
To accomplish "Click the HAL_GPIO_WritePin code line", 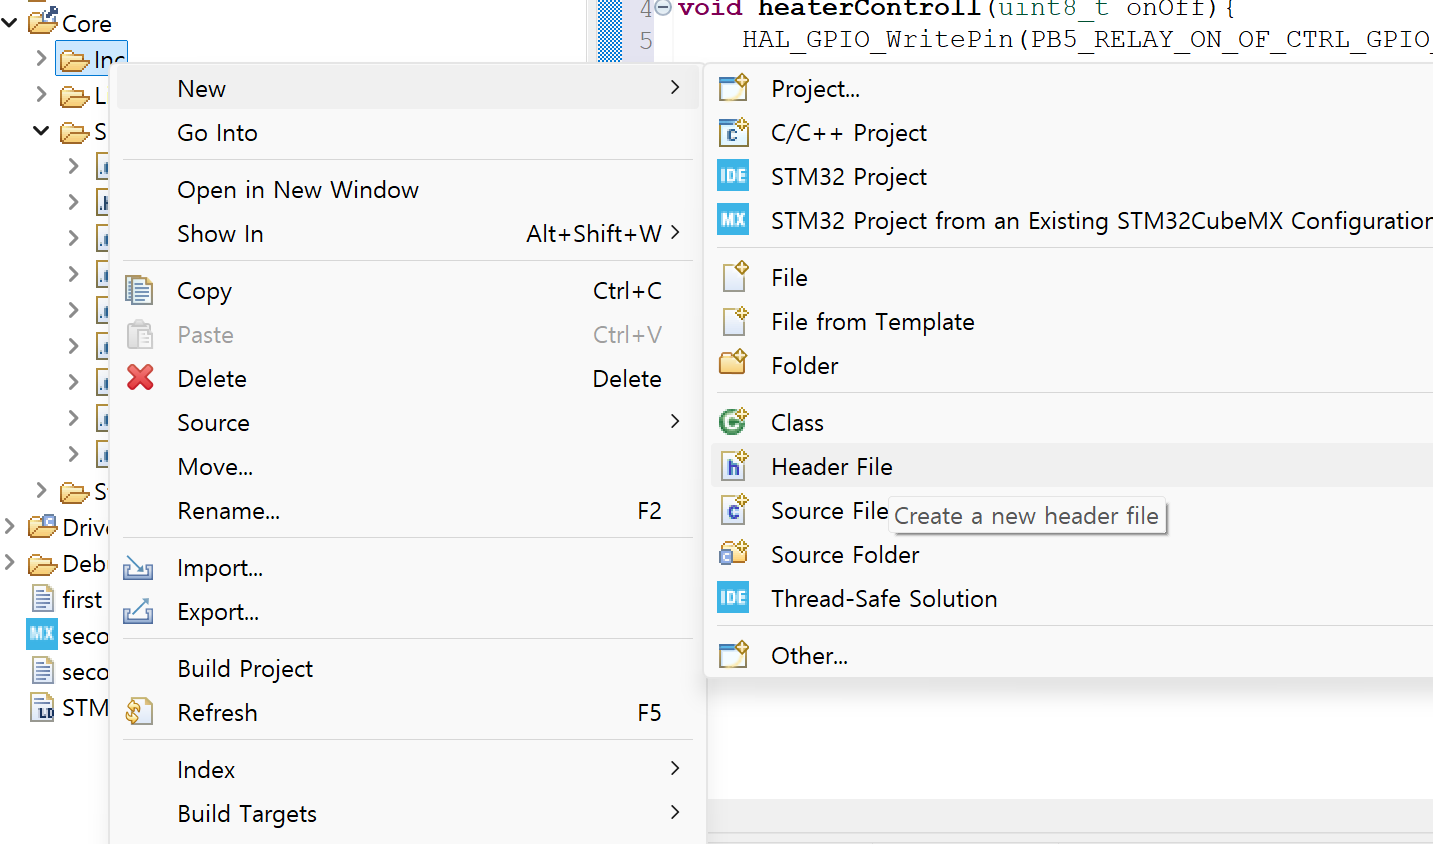I will point(1087,39).
